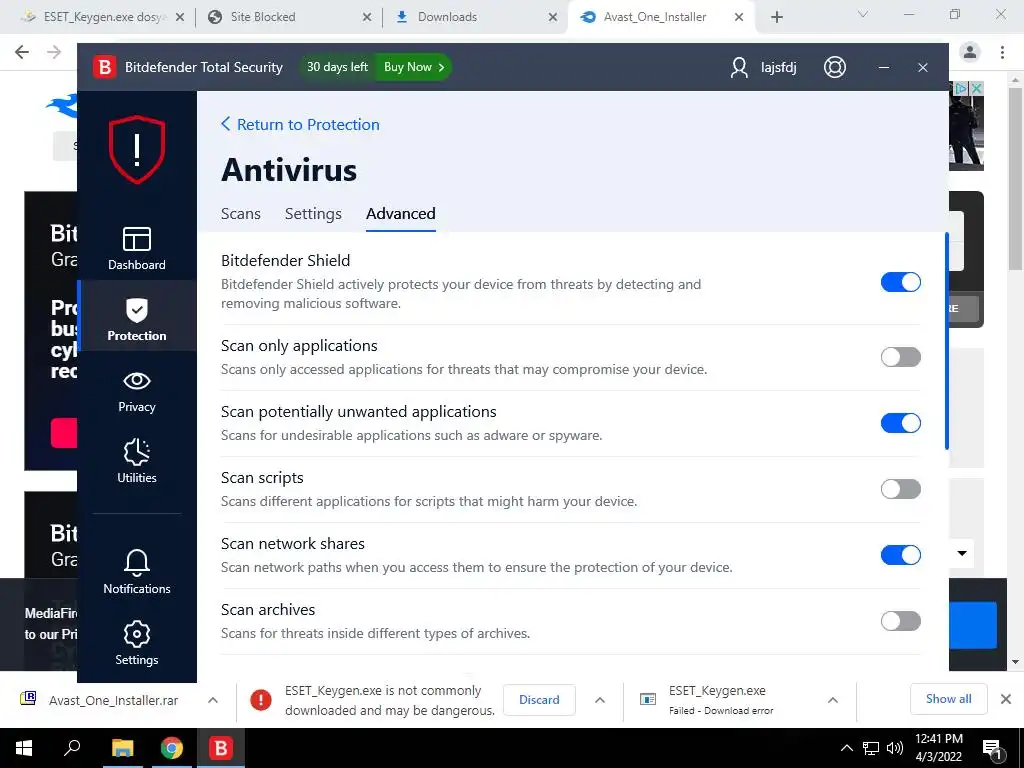Open Privacy section in sidebar
The width and height of the screenshot is (1024, 768).
136,391
